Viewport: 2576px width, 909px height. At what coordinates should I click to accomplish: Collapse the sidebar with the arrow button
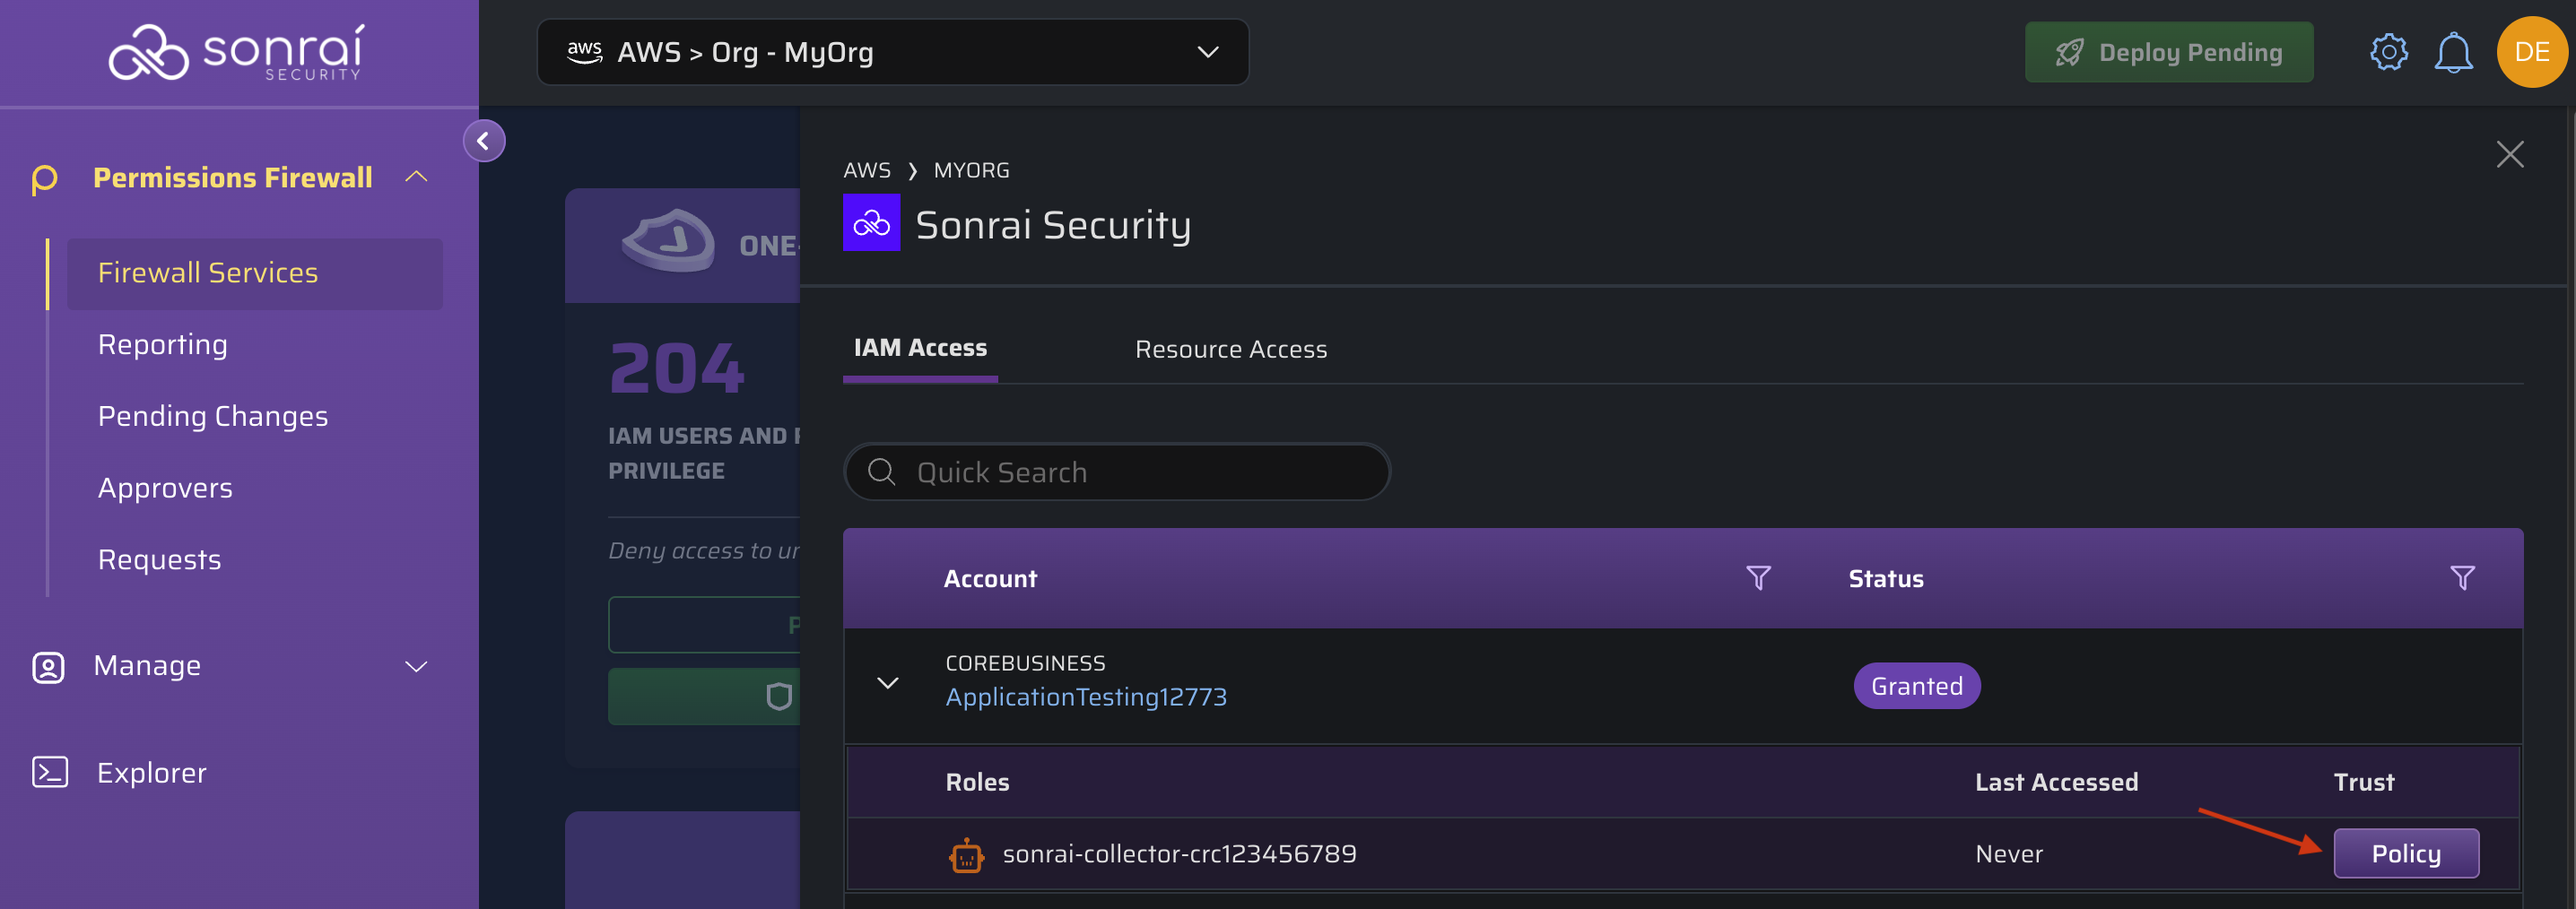[x=484, y=141]
